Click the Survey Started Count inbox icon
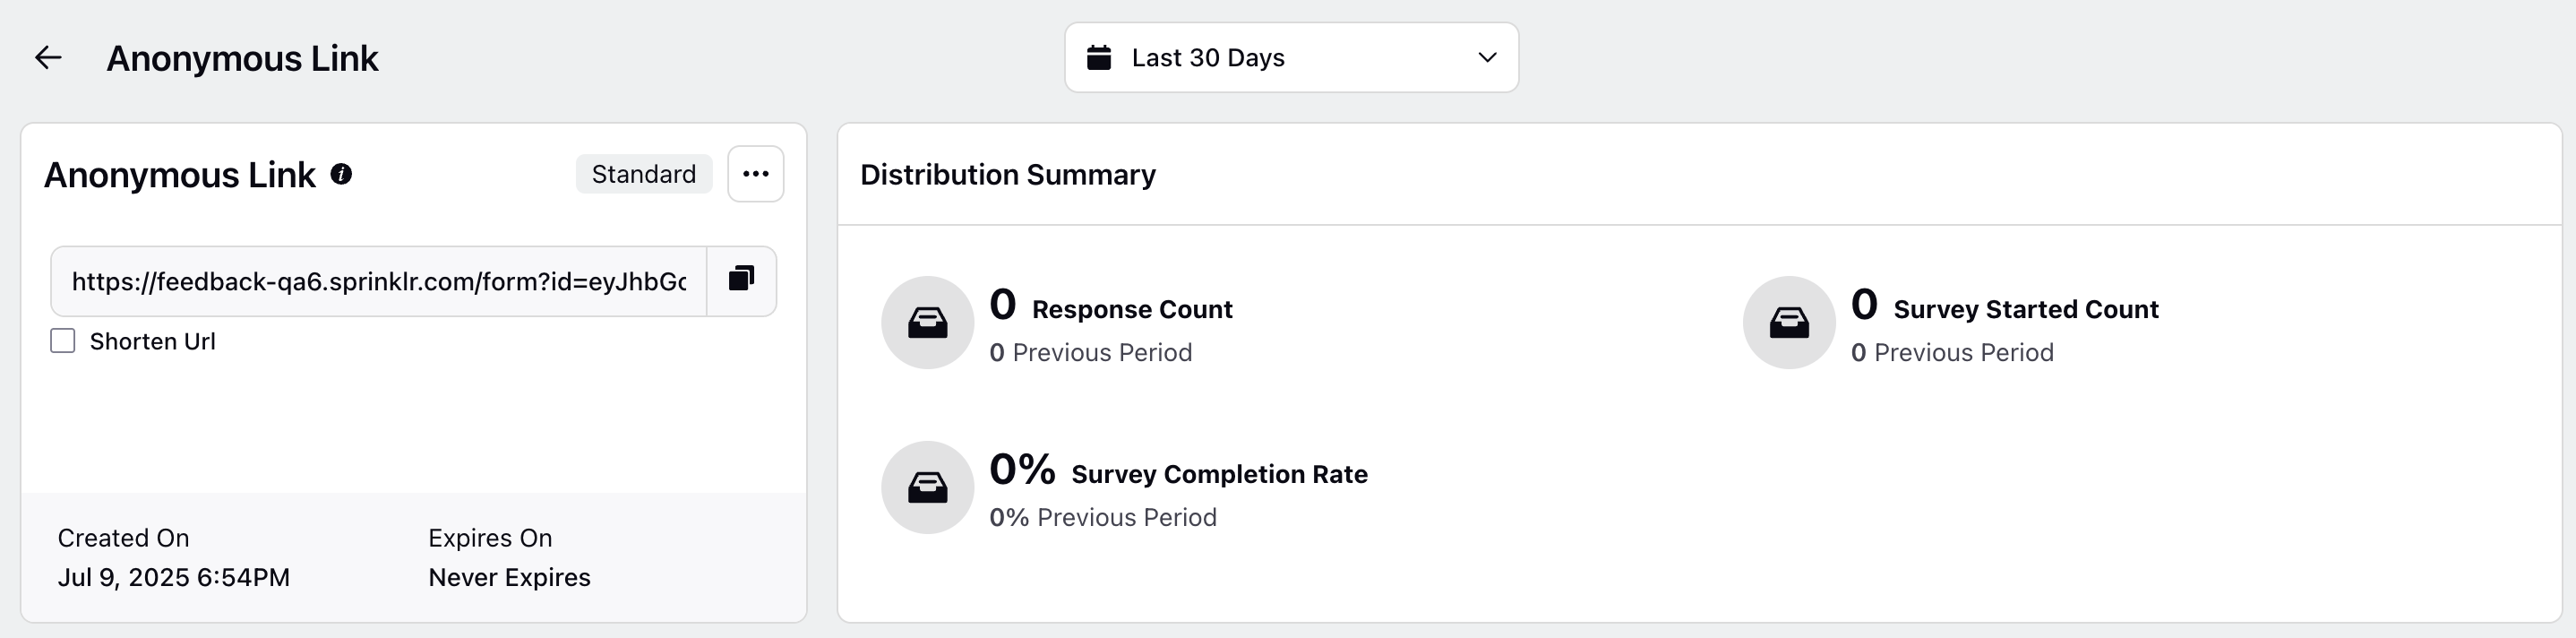2576x638 pixels. pyautogui.click(x=1789, y=322)
